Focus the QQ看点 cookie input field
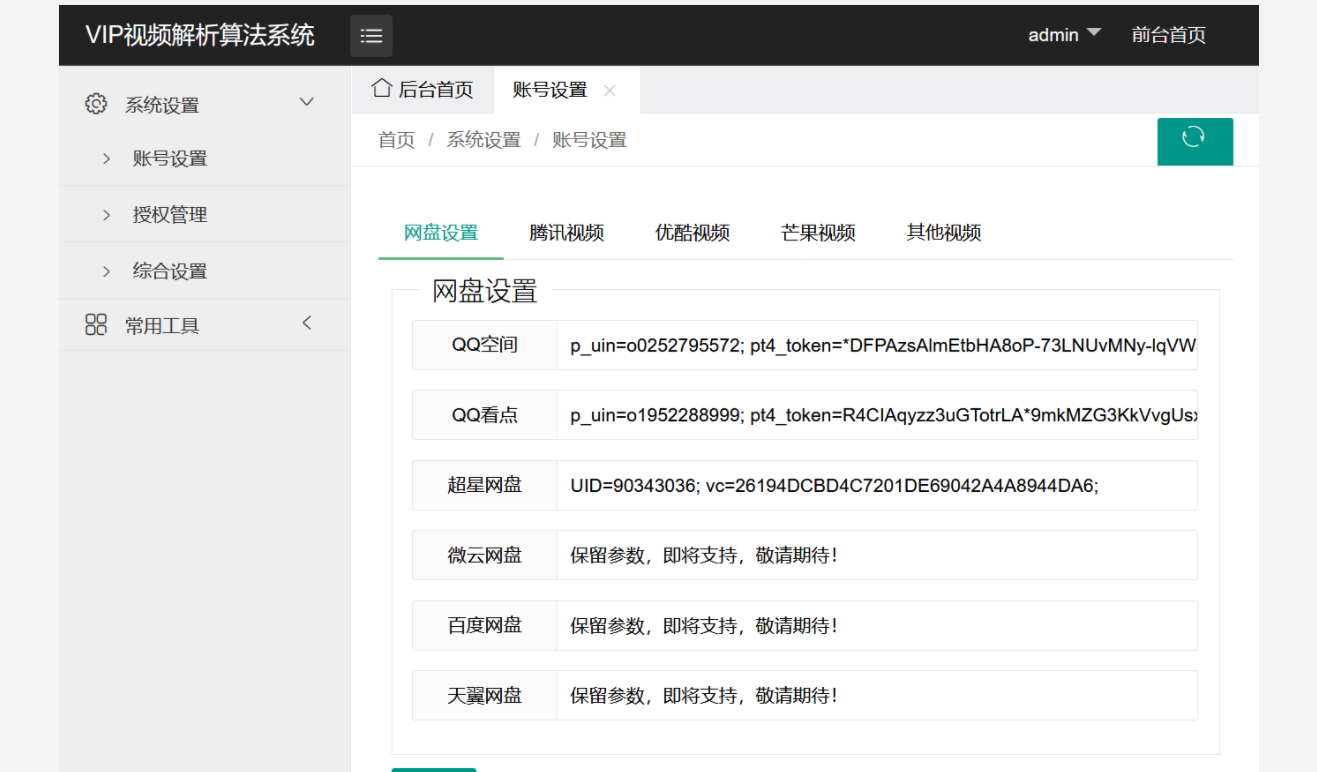Image resolution: width=1317 pixels, height=772 pixels. pos(877,415)
